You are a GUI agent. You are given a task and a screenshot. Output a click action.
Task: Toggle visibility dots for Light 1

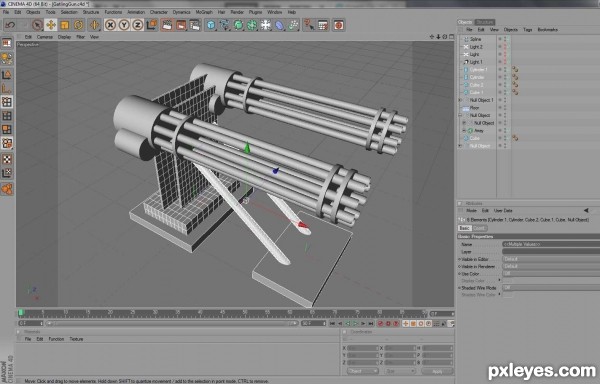(505, 62)
